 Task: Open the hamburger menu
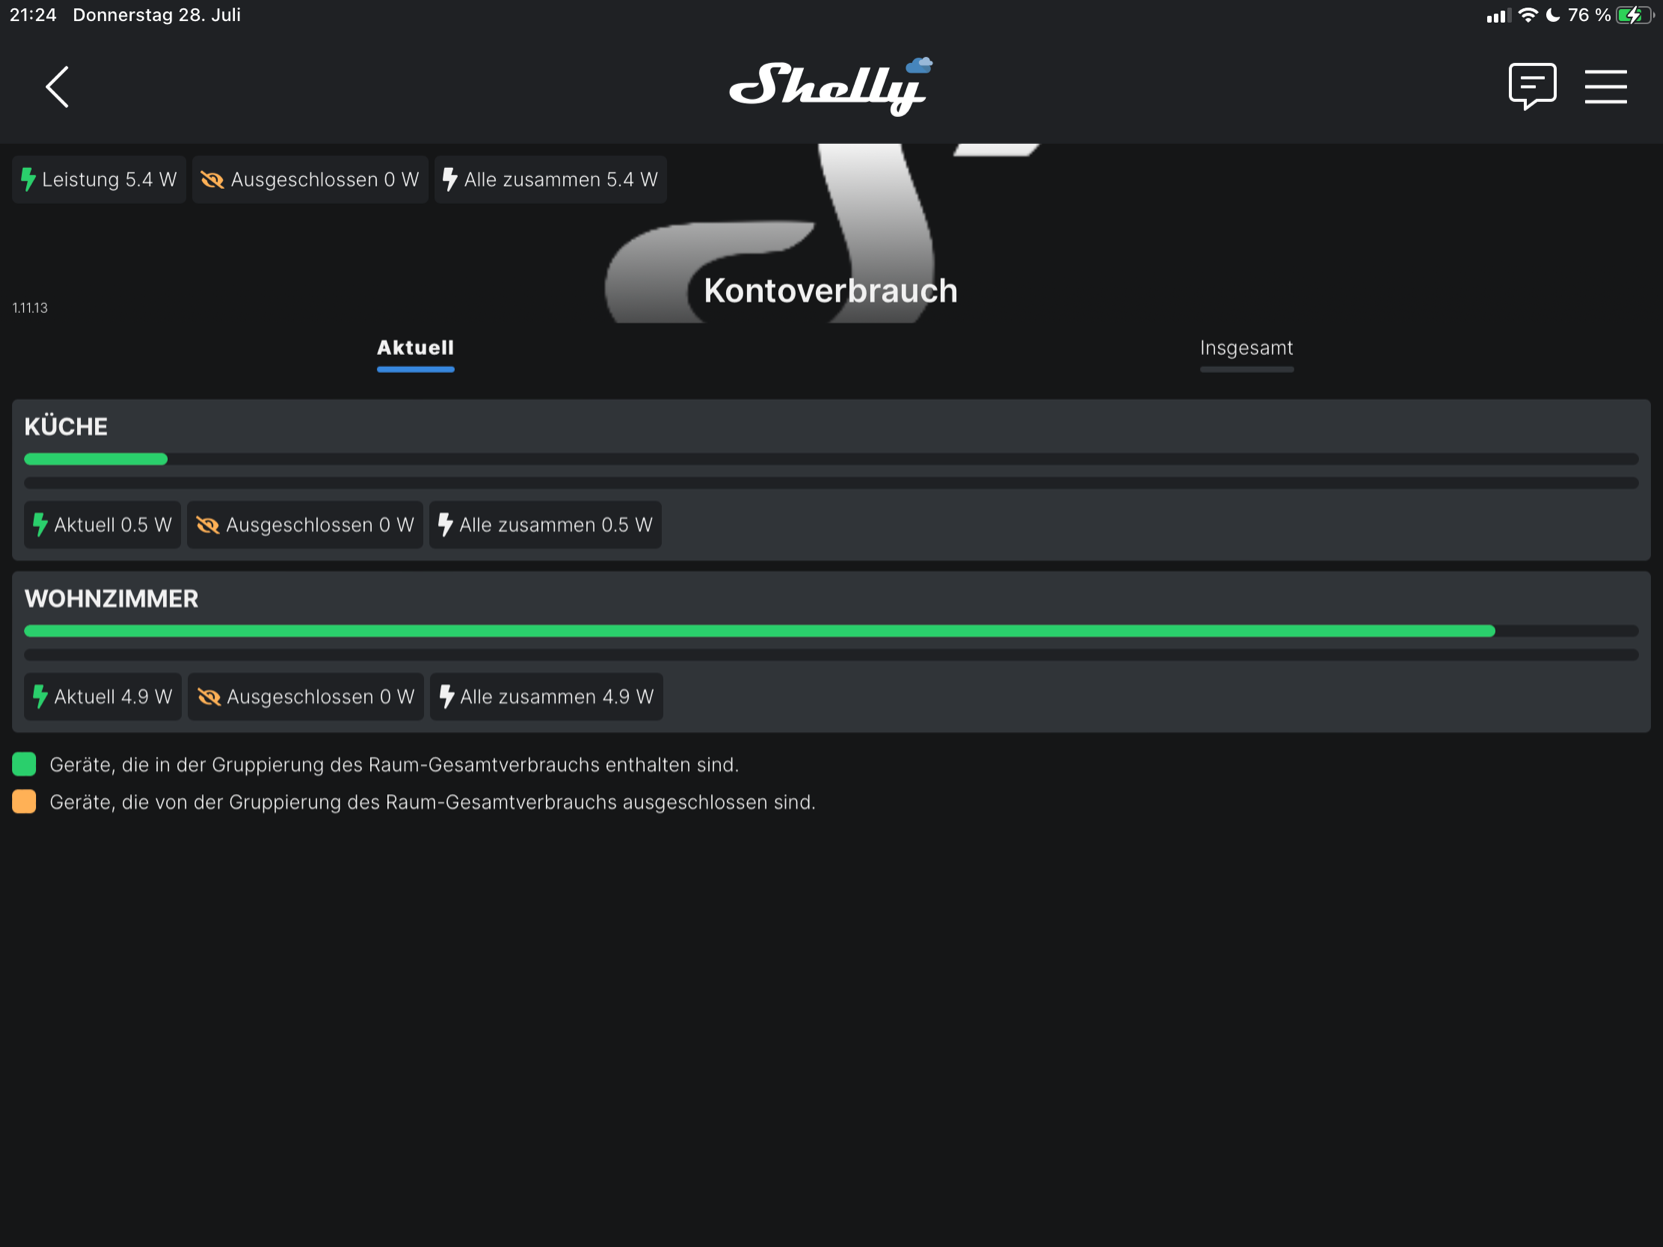[1605, 86]
